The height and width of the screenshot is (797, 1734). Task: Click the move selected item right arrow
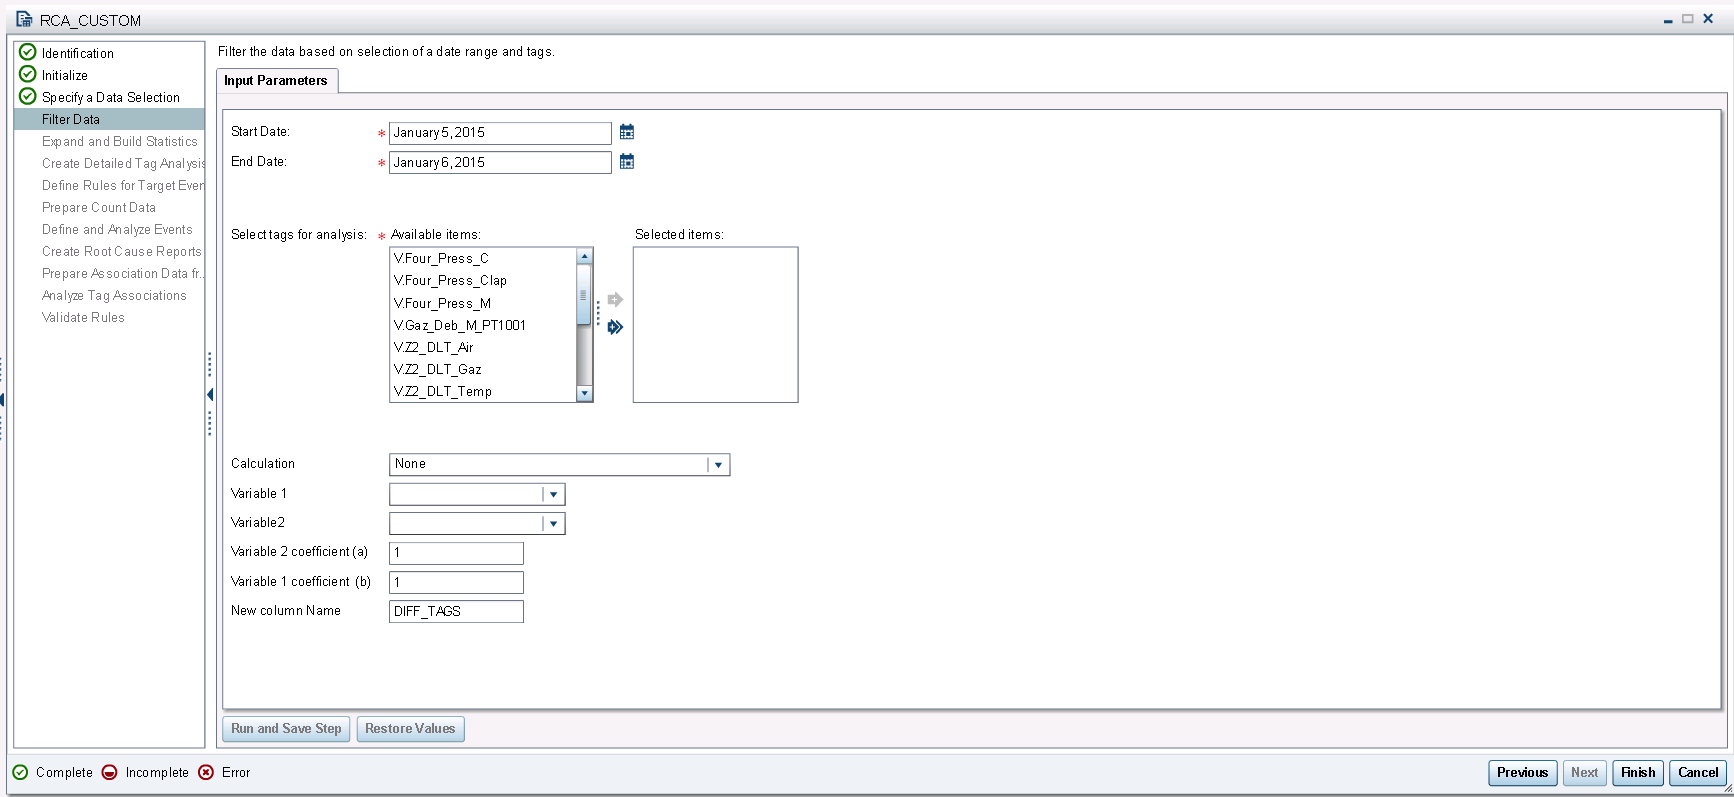pyautogui.click(x=615, y=300)
